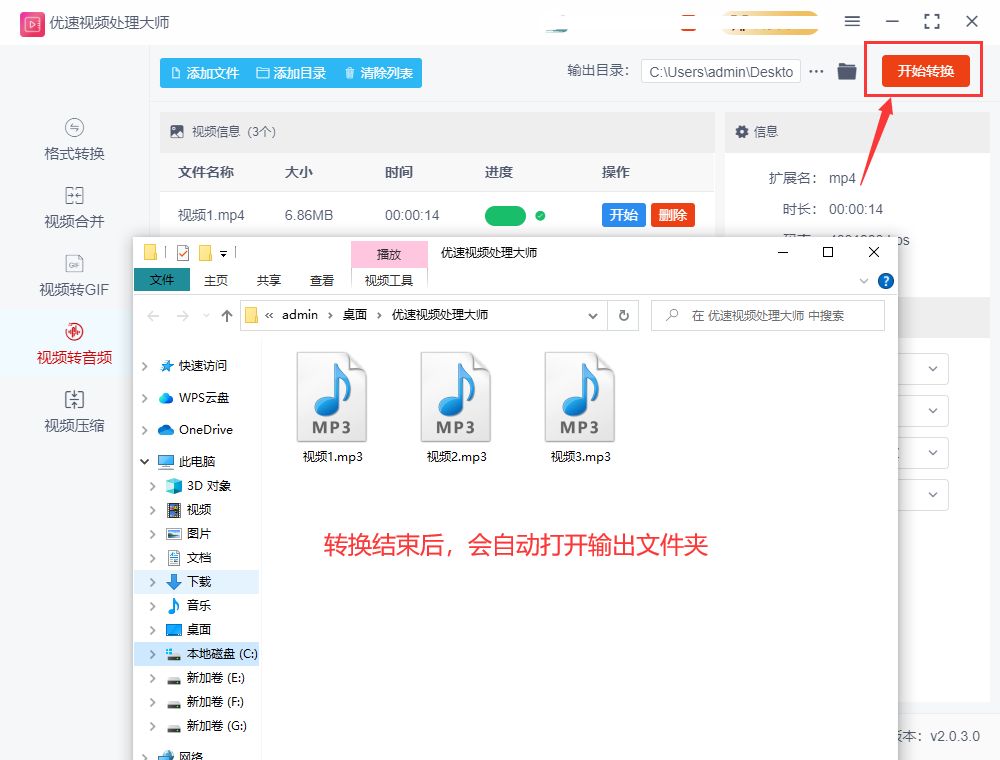
Task: Click Explorer back navigation arrow
Action: [153, 316]
